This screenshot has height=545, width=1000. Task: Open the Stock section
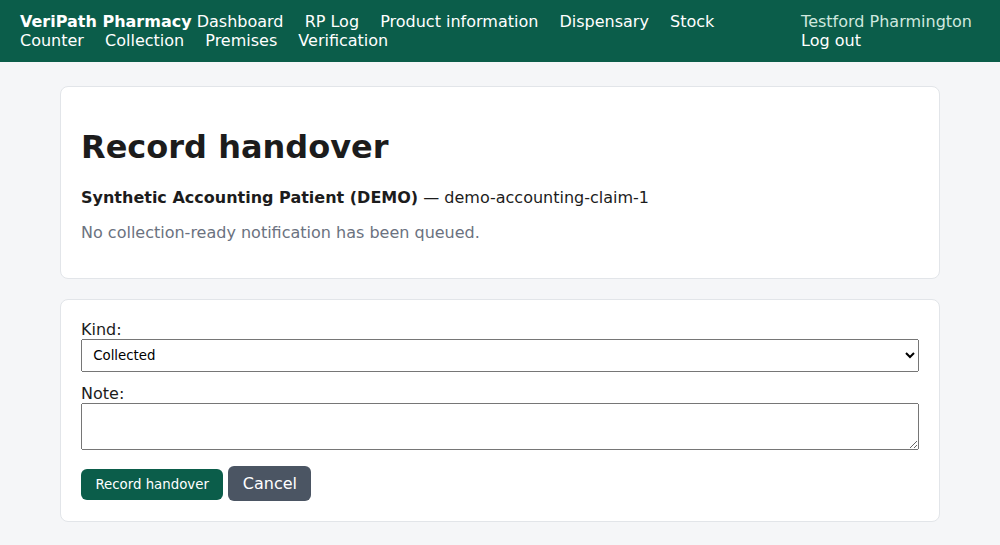692,21
